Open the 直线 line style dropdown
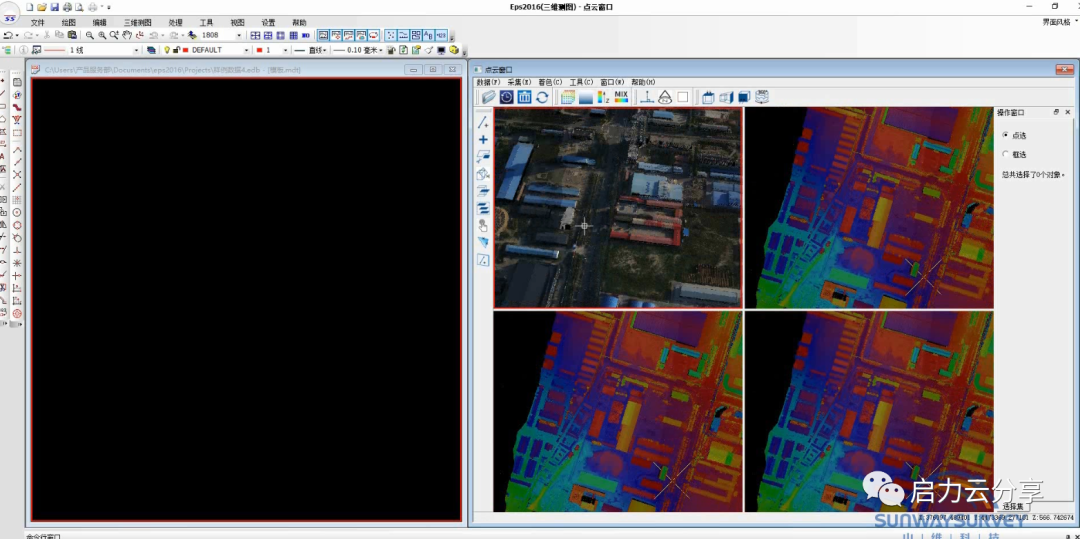This screenshot has width=1080, height=539. [x=326, y=50]
